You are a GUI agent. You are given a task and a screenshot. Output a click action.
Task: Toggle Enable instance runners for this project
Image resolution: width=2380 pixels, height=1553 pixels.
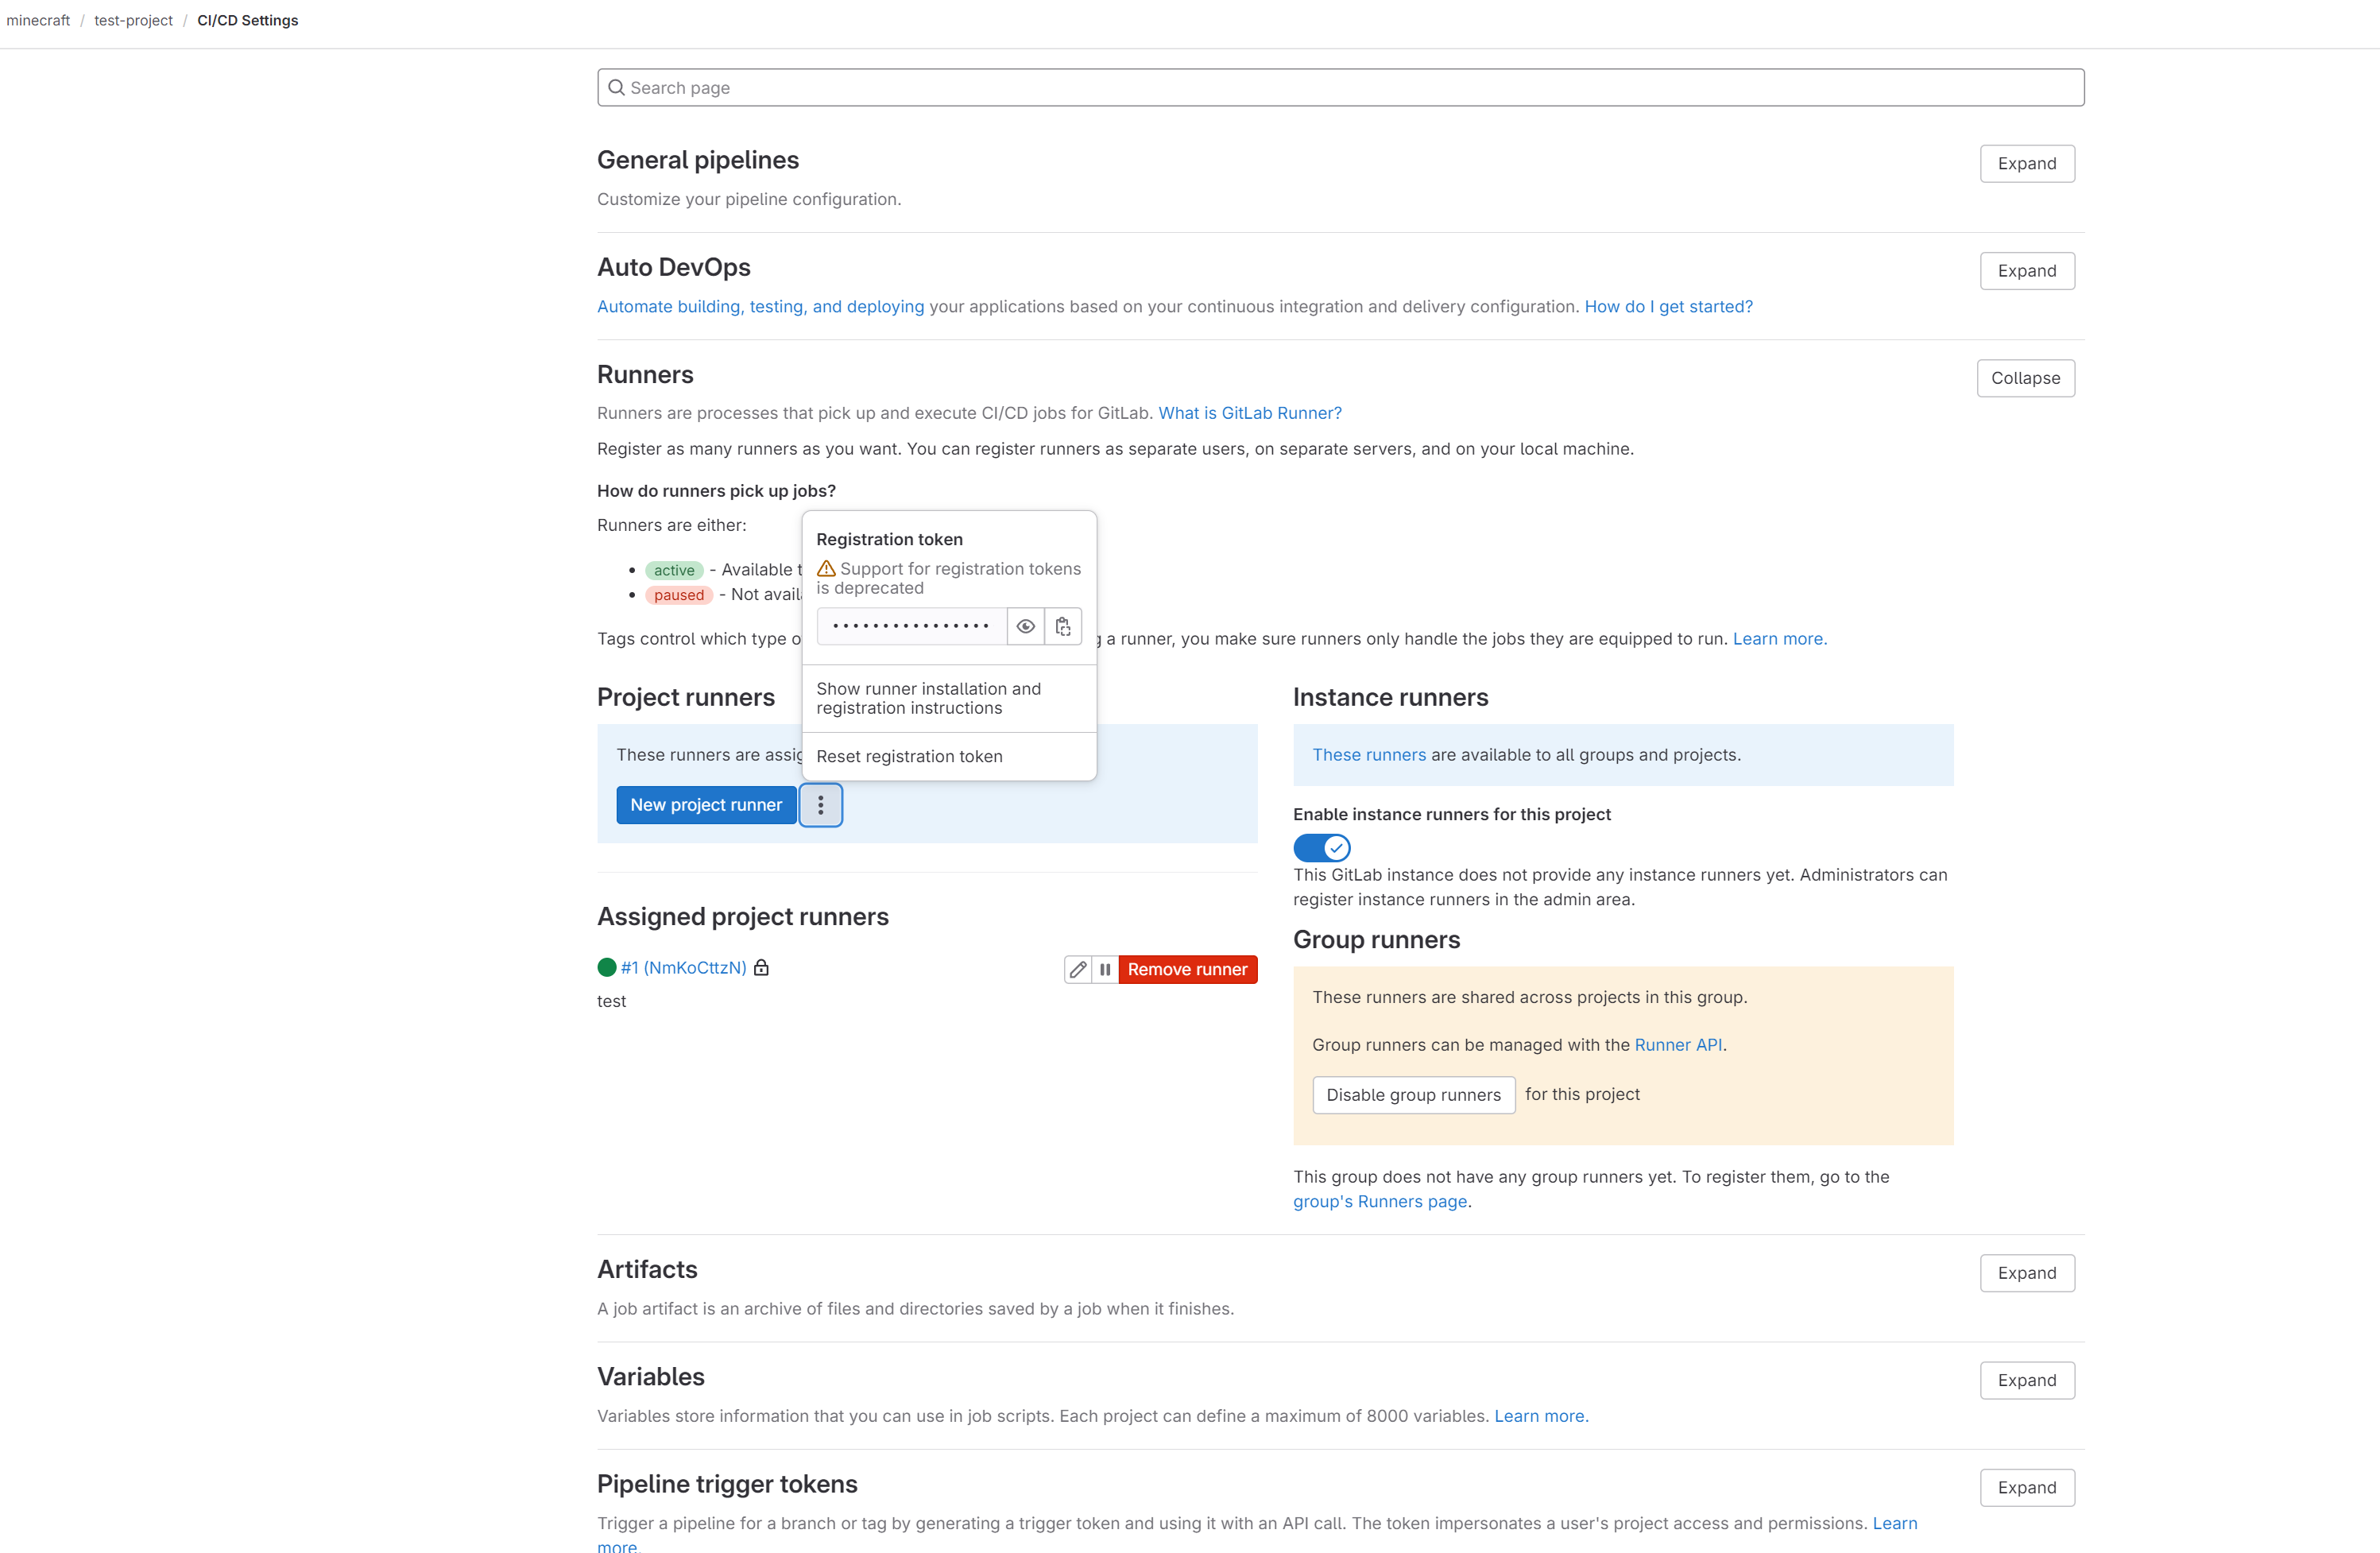pyautogui.click(x=1321, y=848)
